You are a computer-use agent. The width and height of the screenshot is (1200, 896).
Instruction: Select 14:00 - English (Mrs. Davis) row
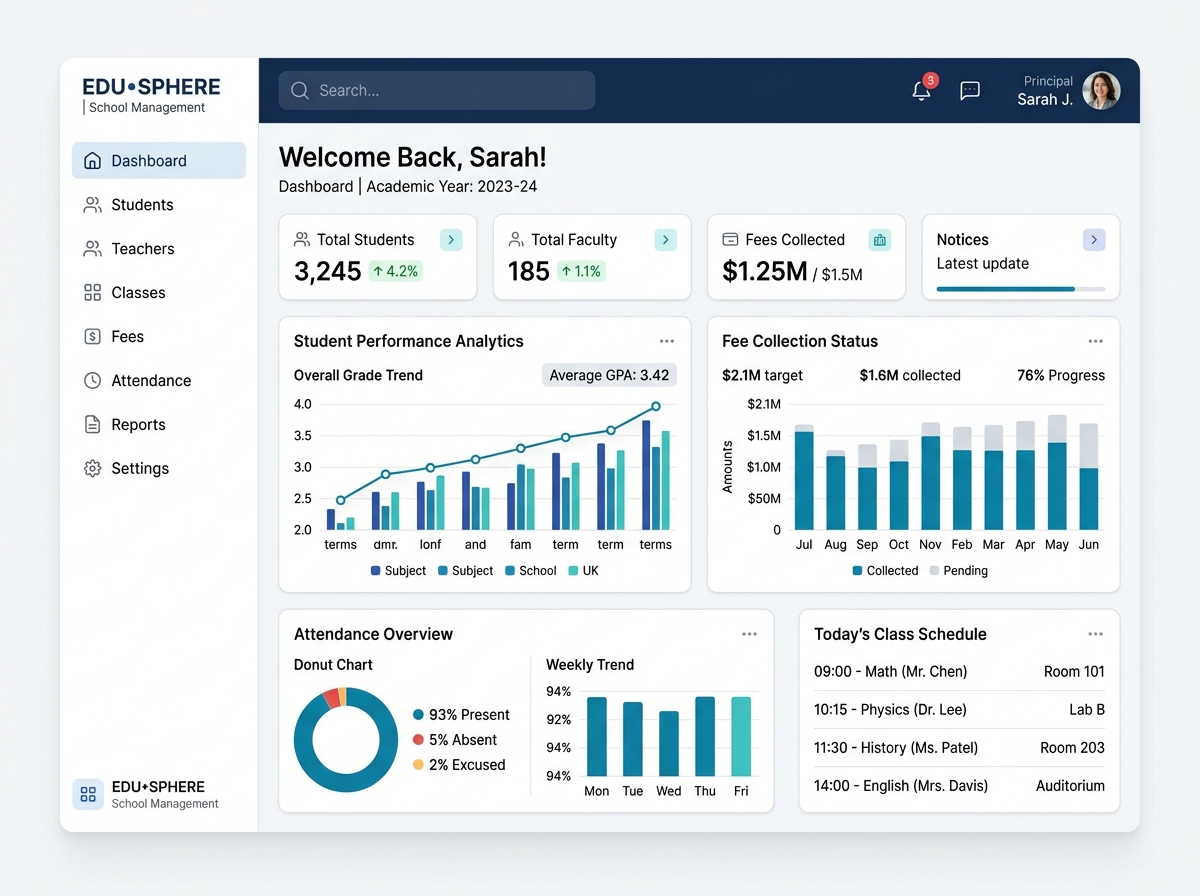(x=959, y=785)
